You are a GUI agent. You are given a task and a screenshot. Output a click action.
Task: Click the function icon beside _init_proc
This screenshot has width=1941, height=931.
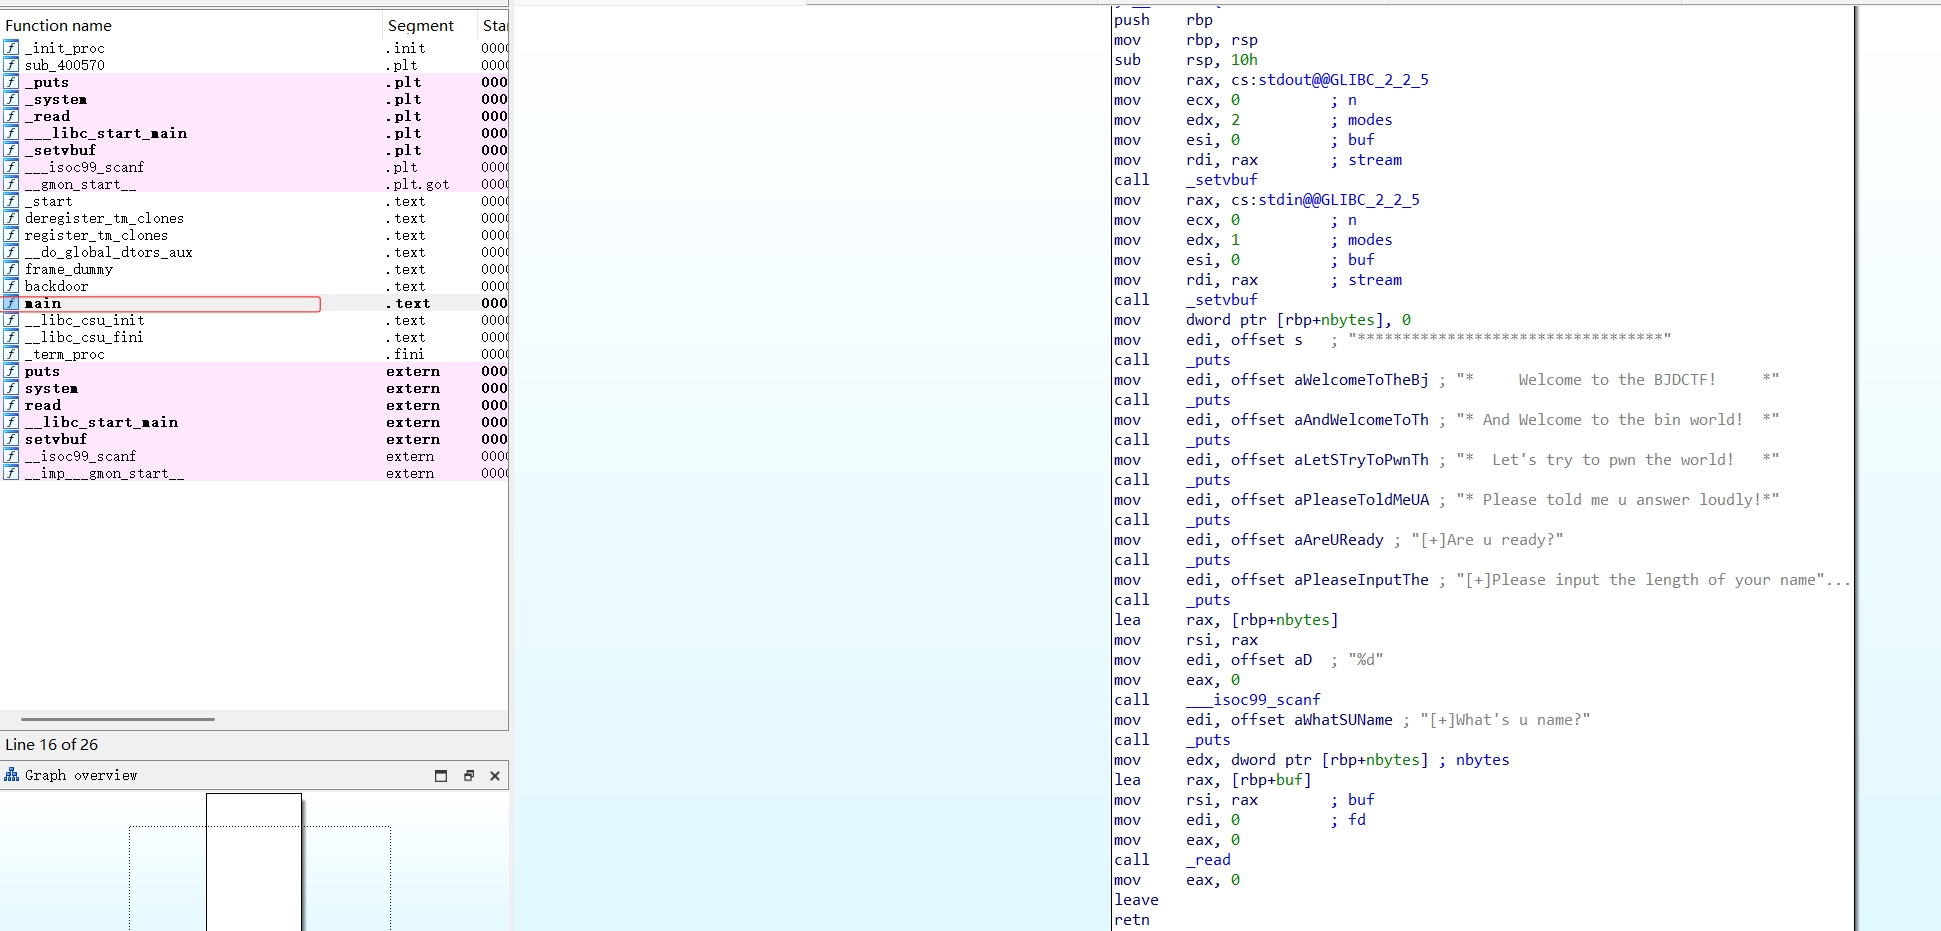tap(11, 48)
